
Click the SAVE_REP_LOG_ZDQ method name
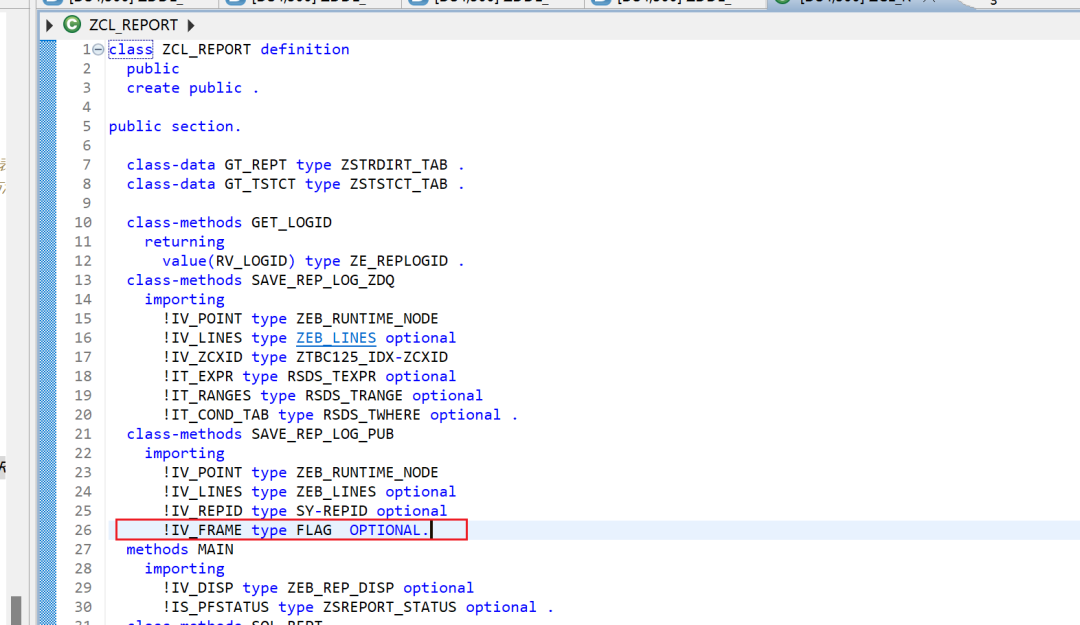point(323,280)
